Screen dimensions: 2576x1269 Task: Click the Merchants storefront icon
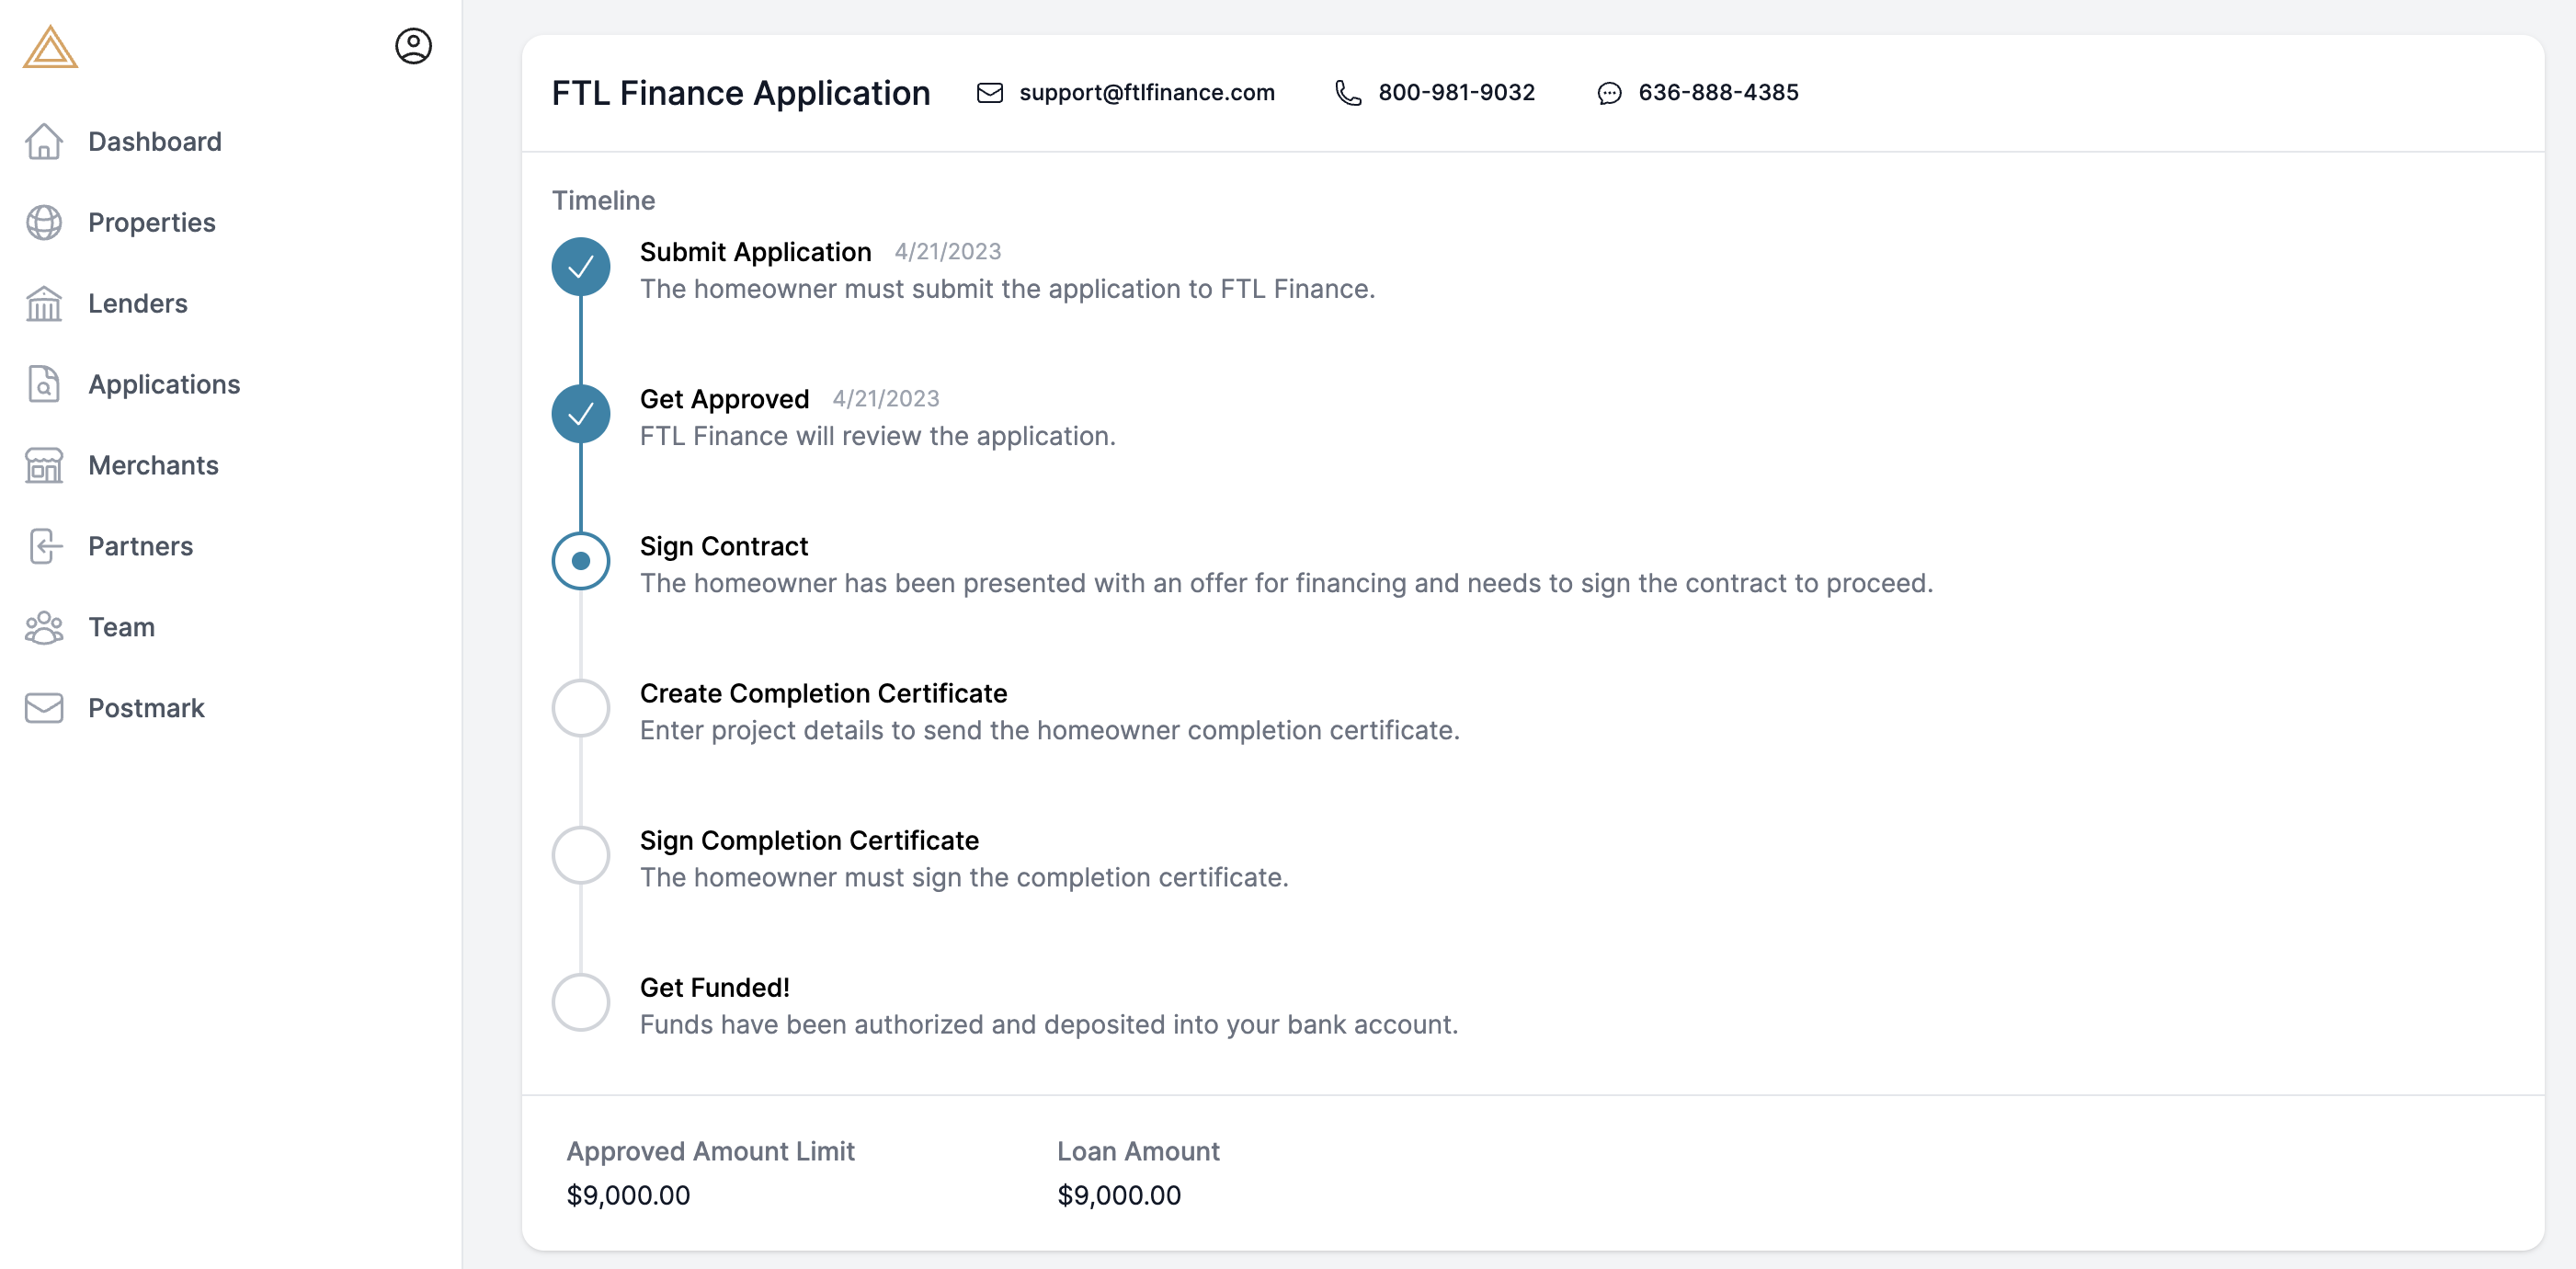pyautogui.click(x=44, y=466)
